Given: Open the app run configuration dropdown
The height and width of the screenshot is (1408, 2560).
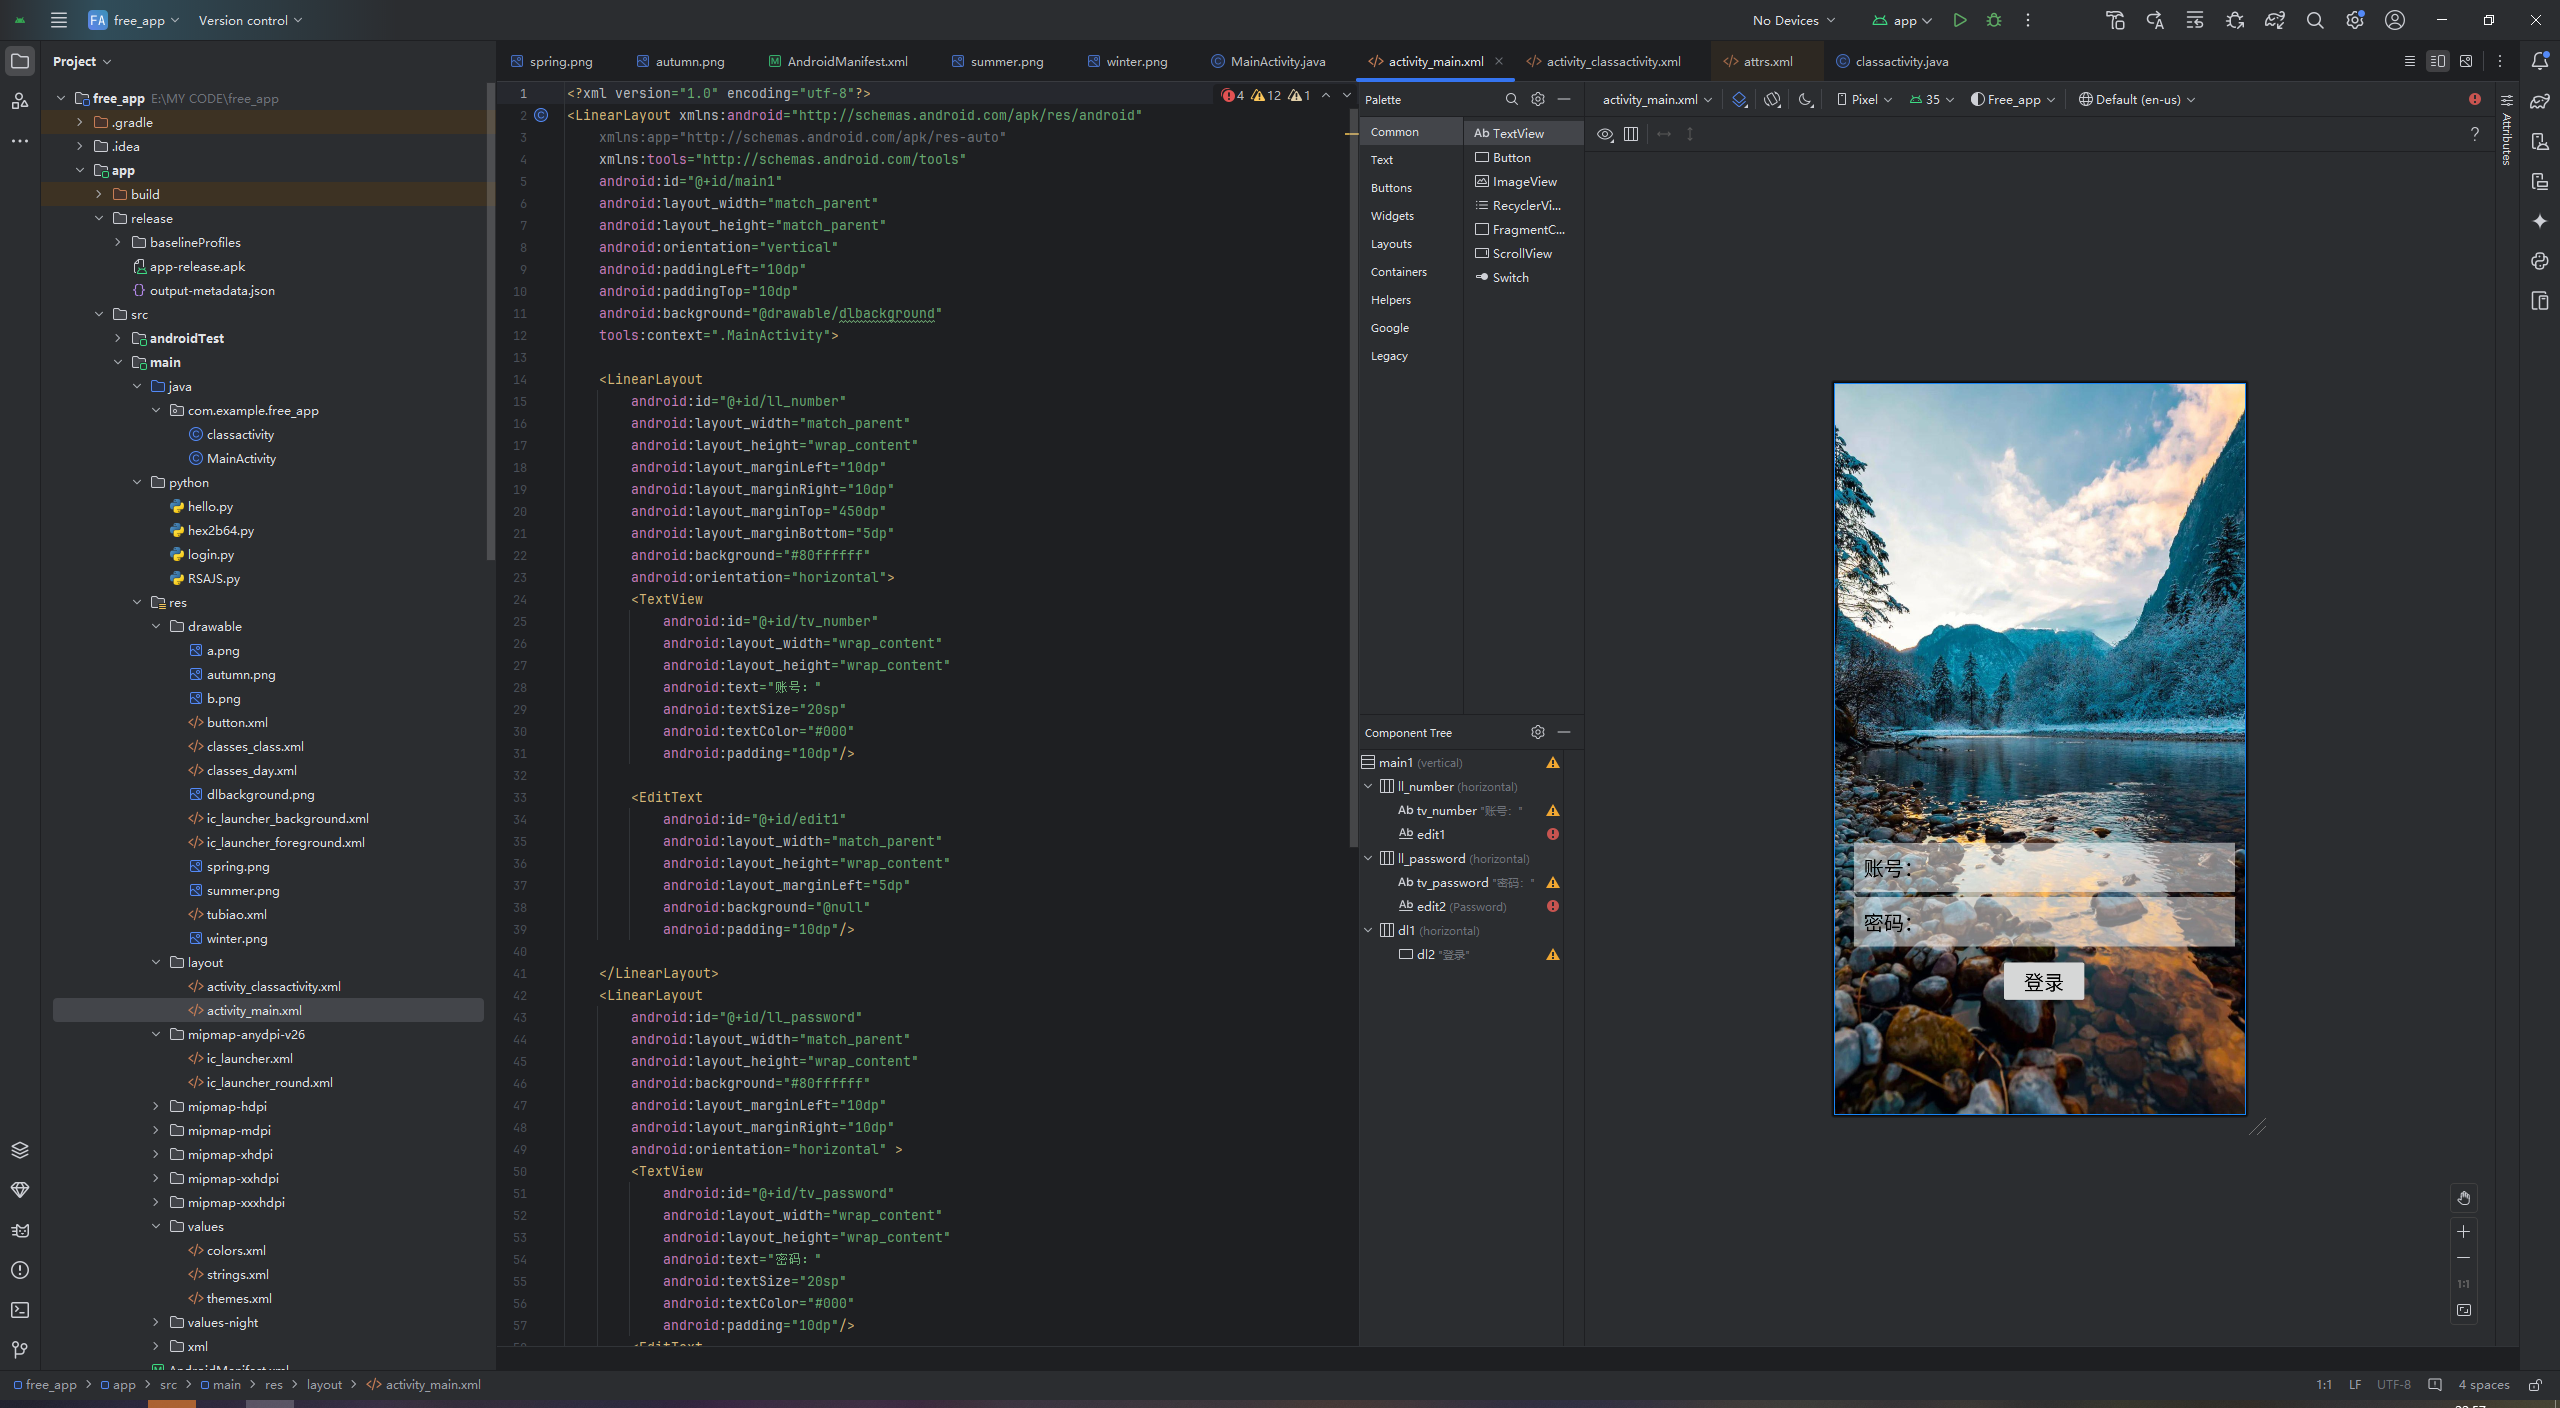Looking at the screenshot, I should click(1903, 20).
